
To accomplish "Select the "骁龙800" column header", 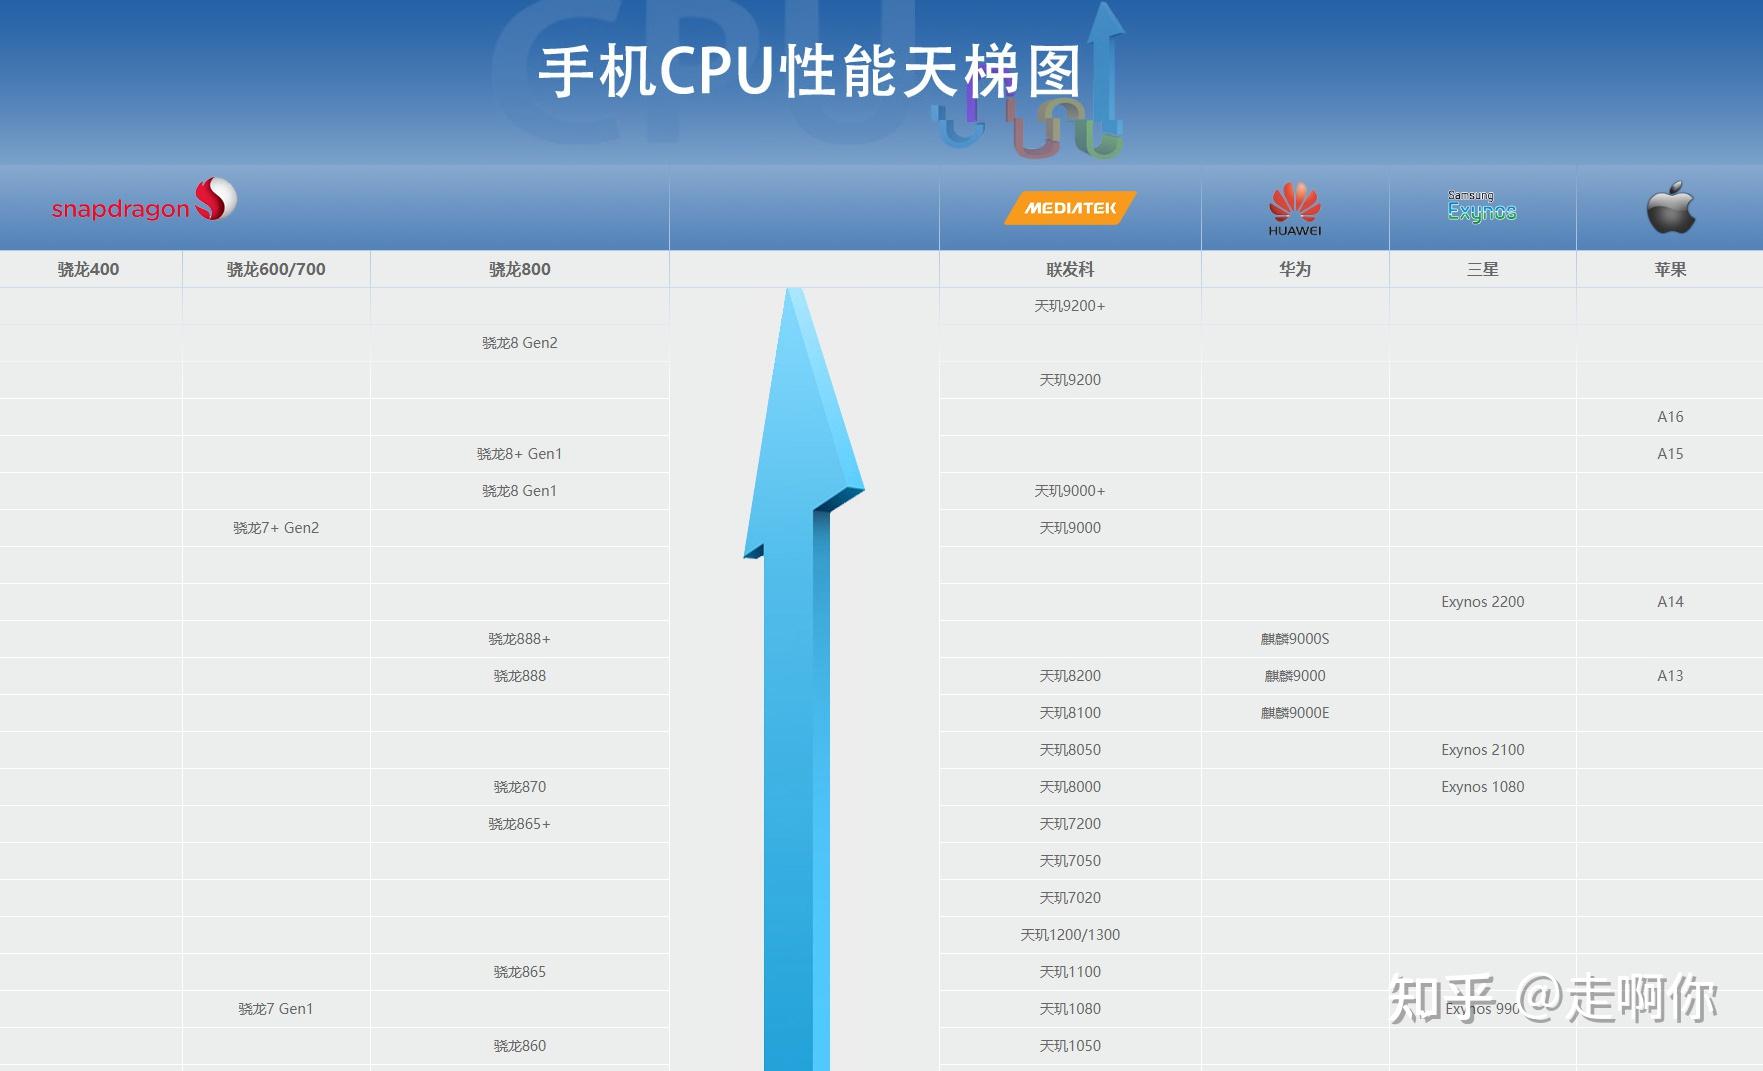I will 520,269.
